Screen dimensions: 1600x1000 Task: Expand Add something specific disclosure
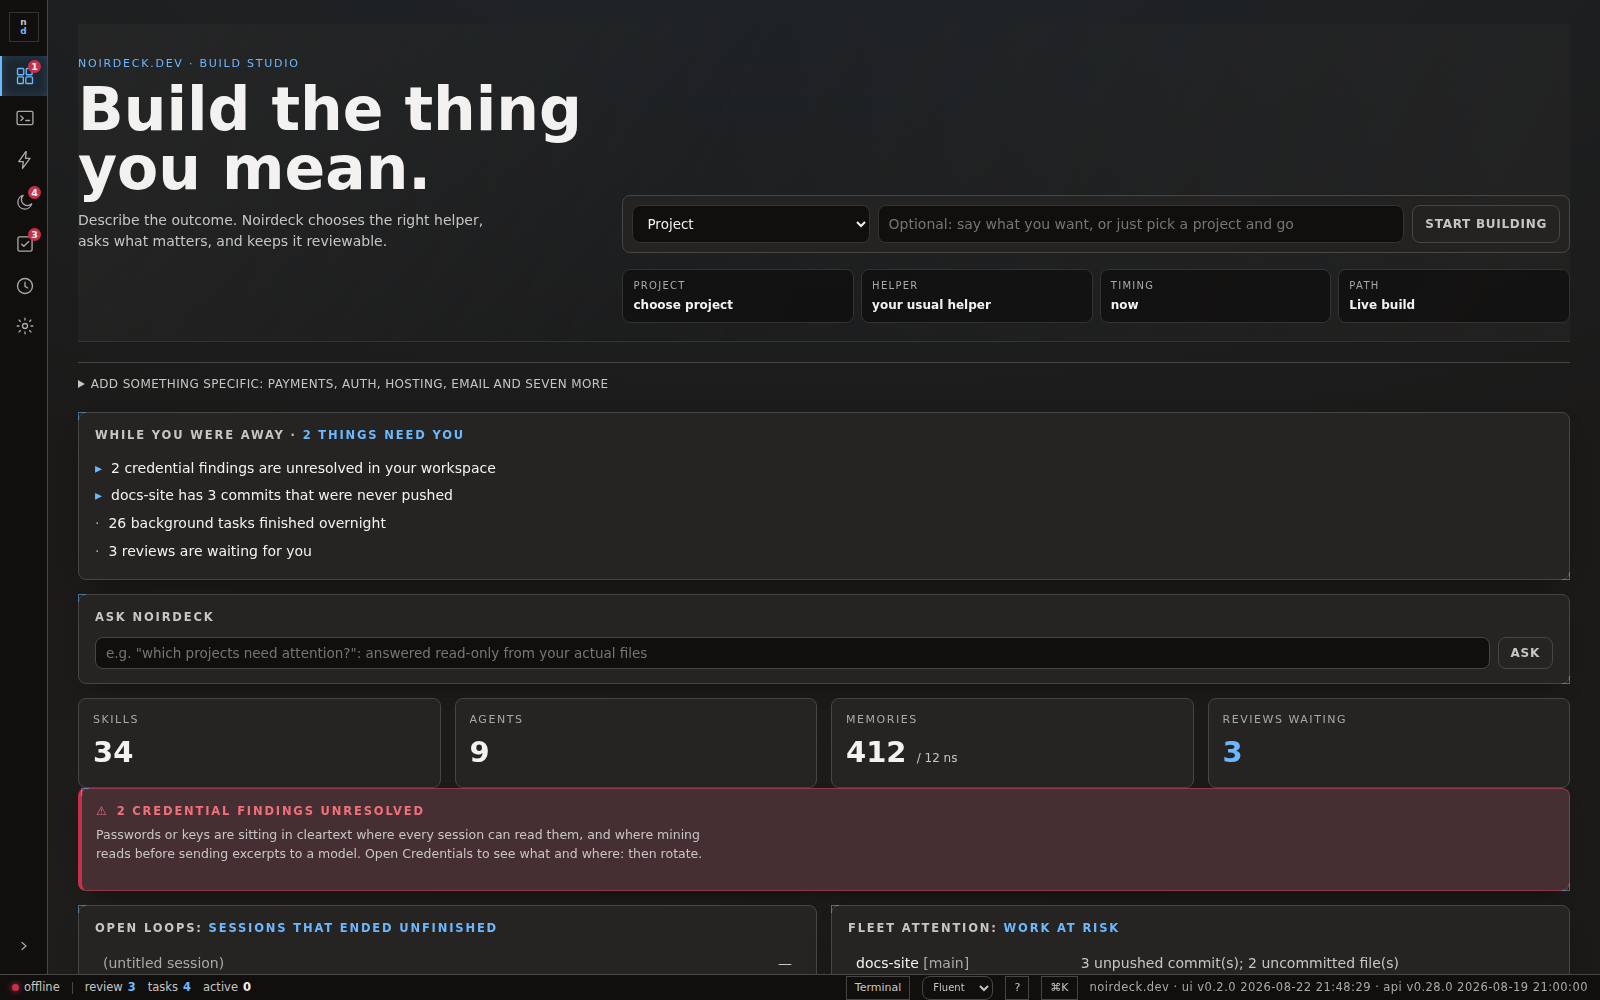(x=343, y=384)
